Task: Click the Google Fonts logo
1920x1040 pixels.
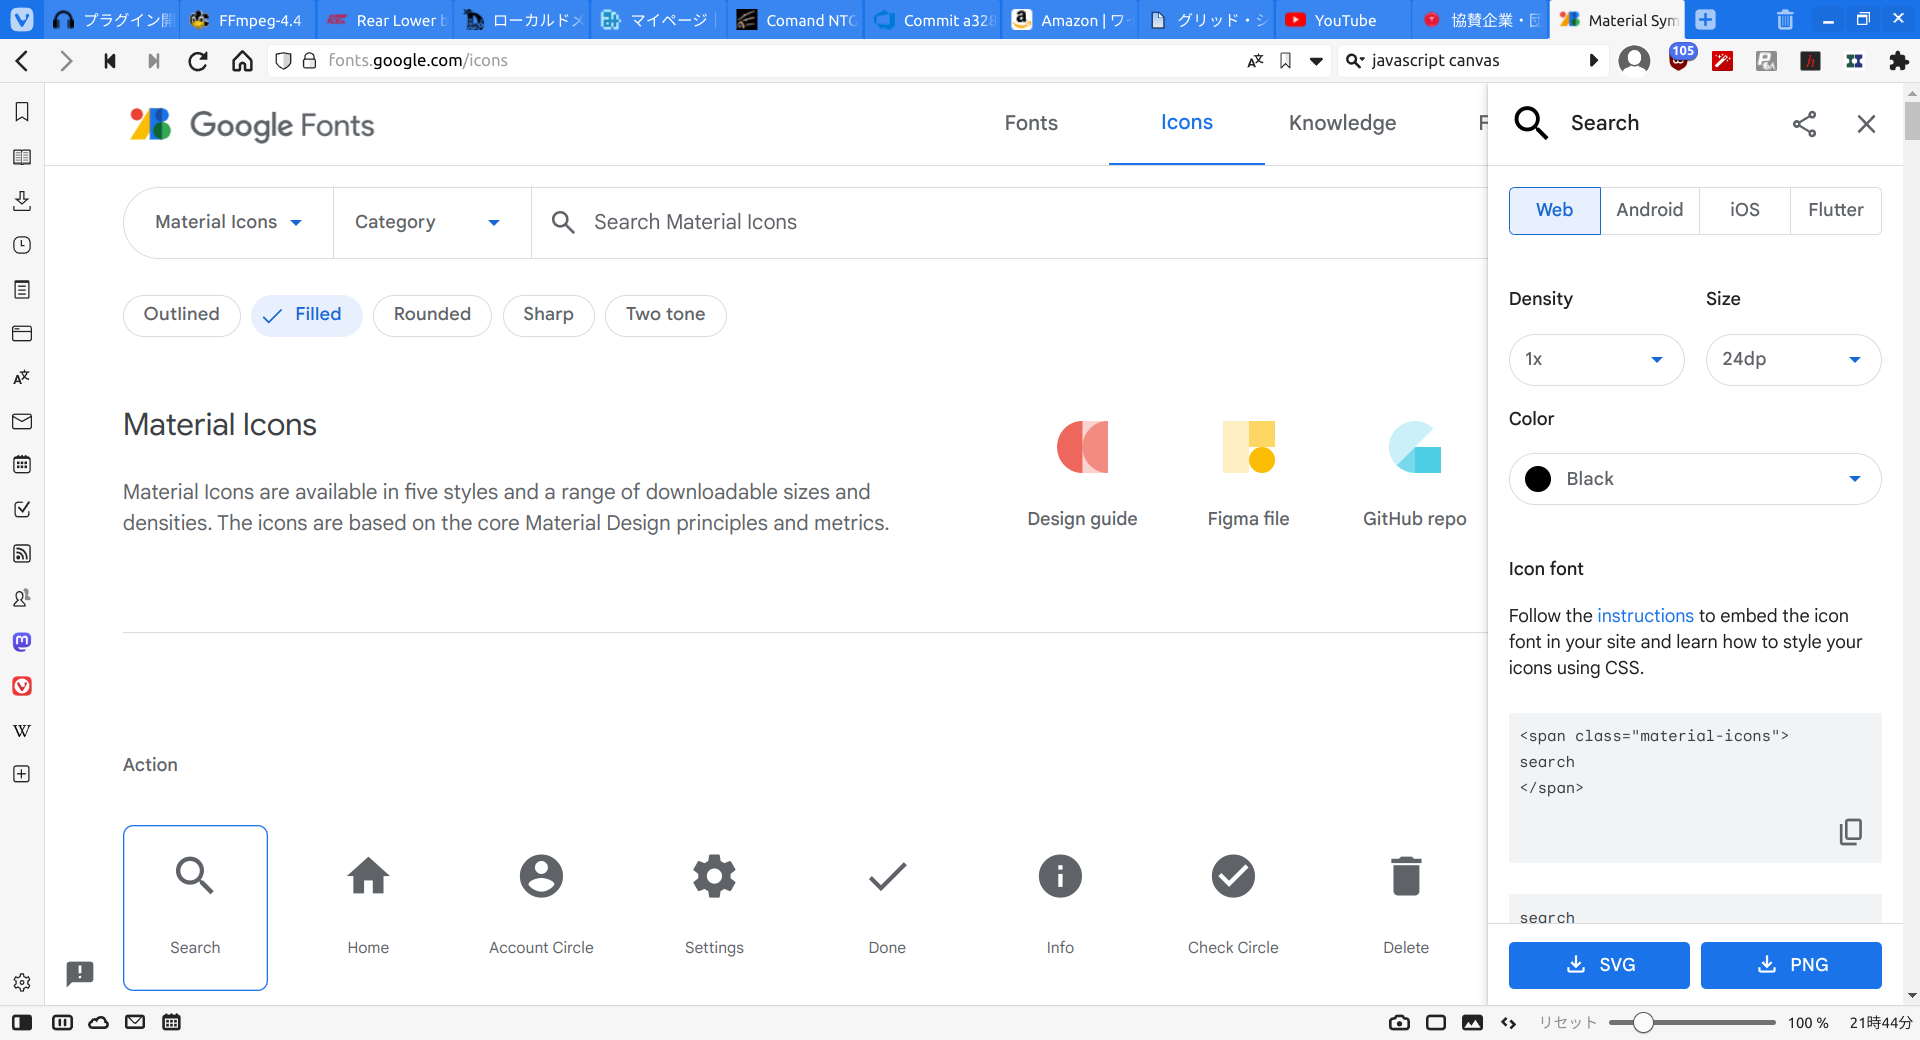Action: (x=252, y=125)
